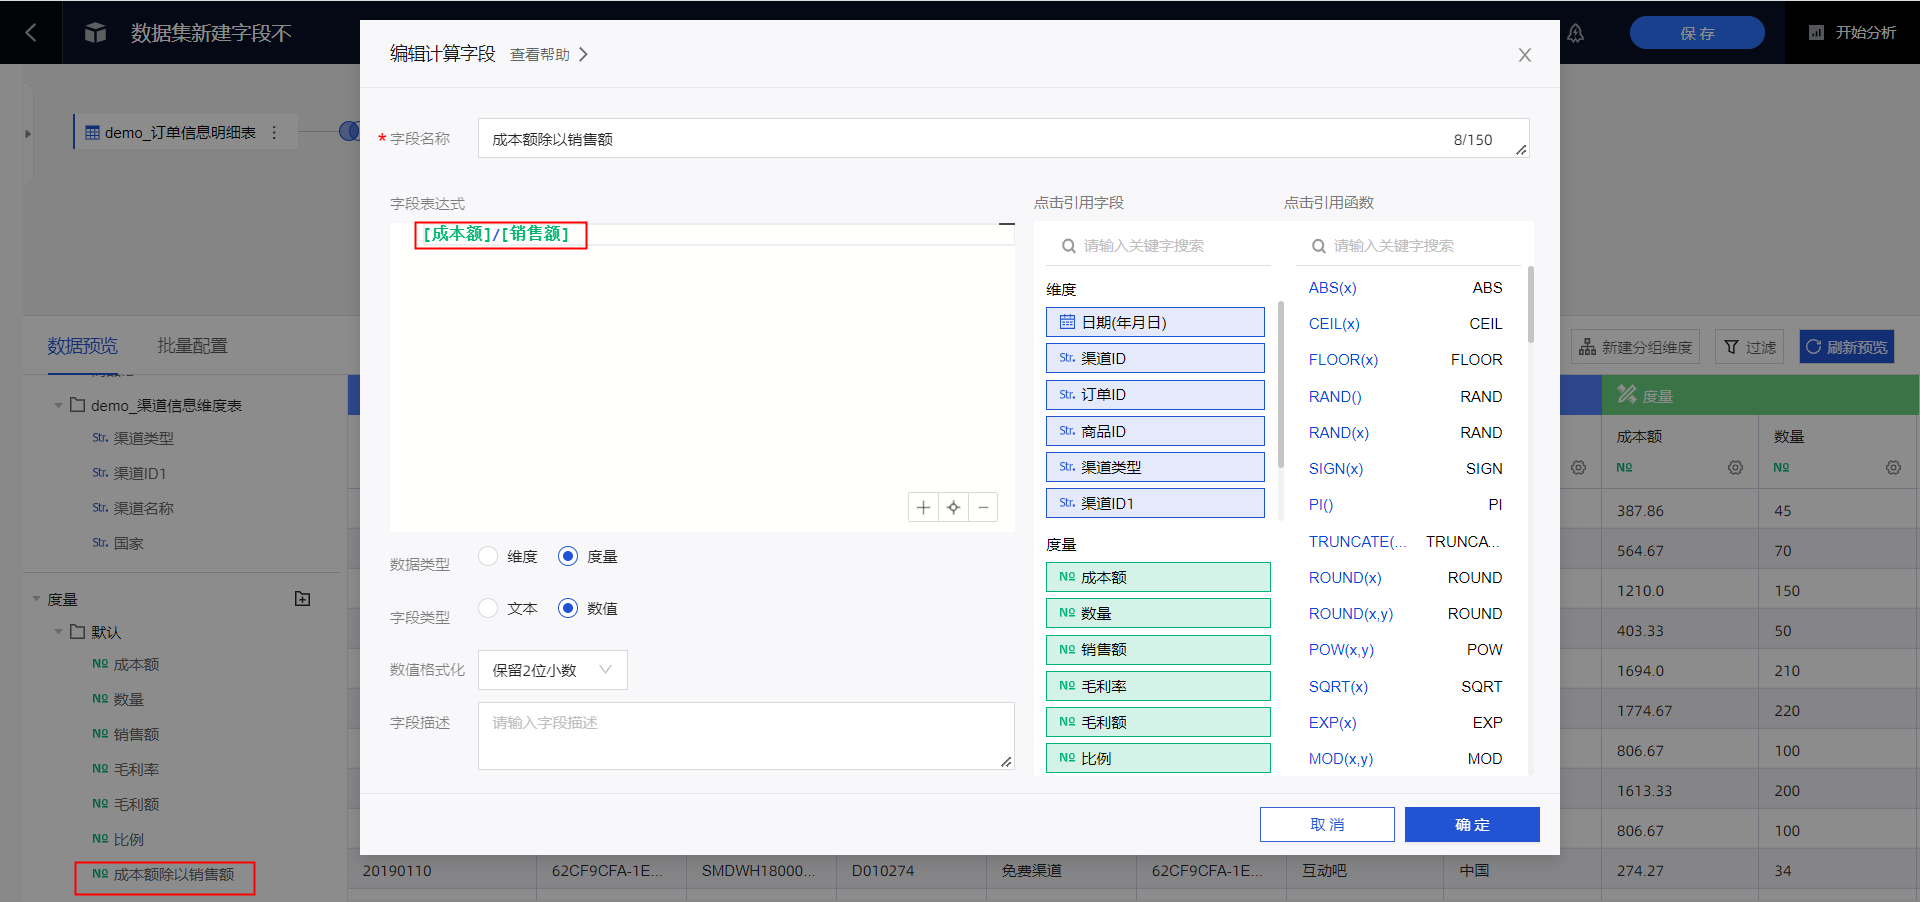The height and width of the screenshot is (902, 1920).
Task: Click the back arrow icon in the header
Action: point(31,33)
